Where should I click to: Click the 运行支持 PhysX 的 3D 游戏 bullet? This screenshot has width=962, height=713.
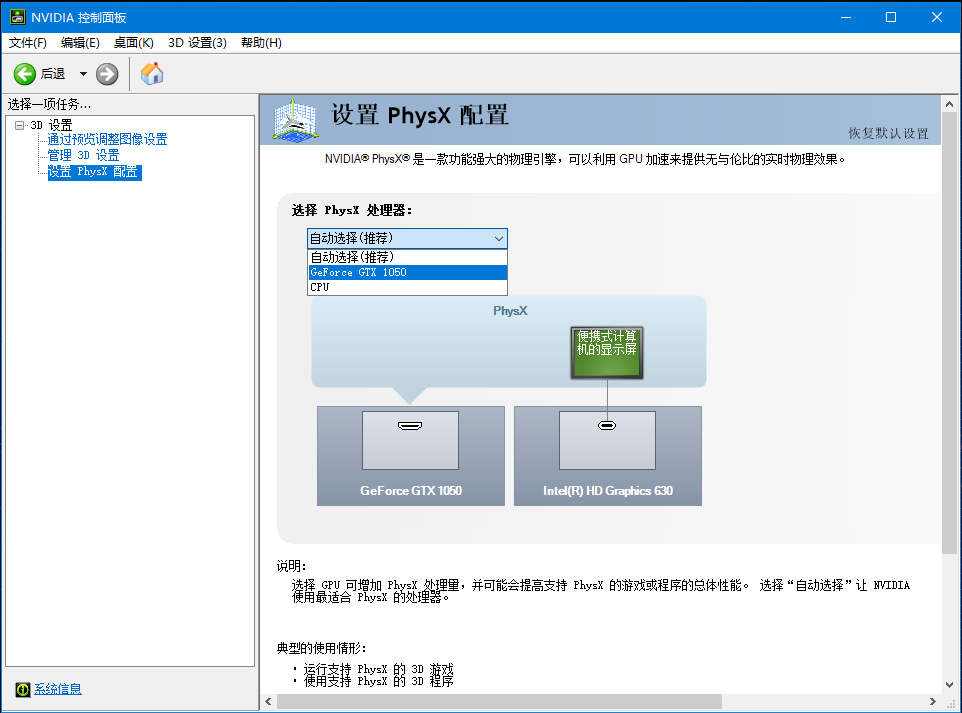[378, 669]
